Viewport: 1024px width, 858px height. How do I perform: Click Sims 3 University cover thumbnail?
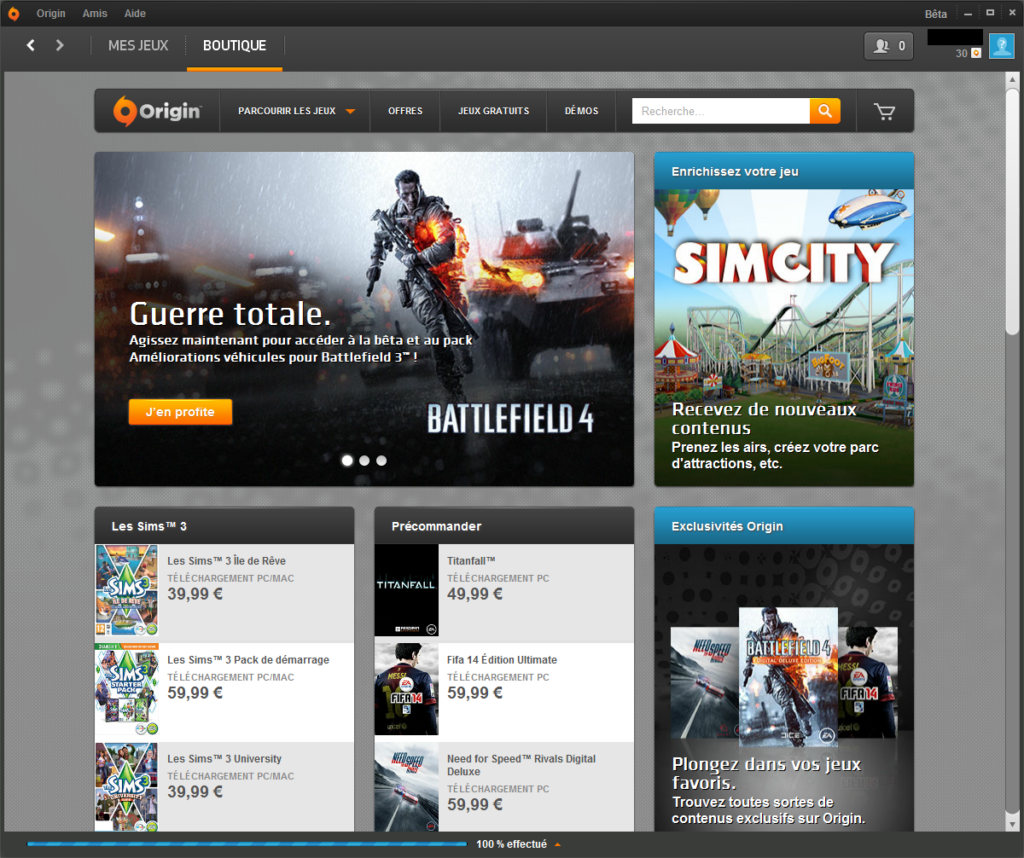[x=127, y=787]
